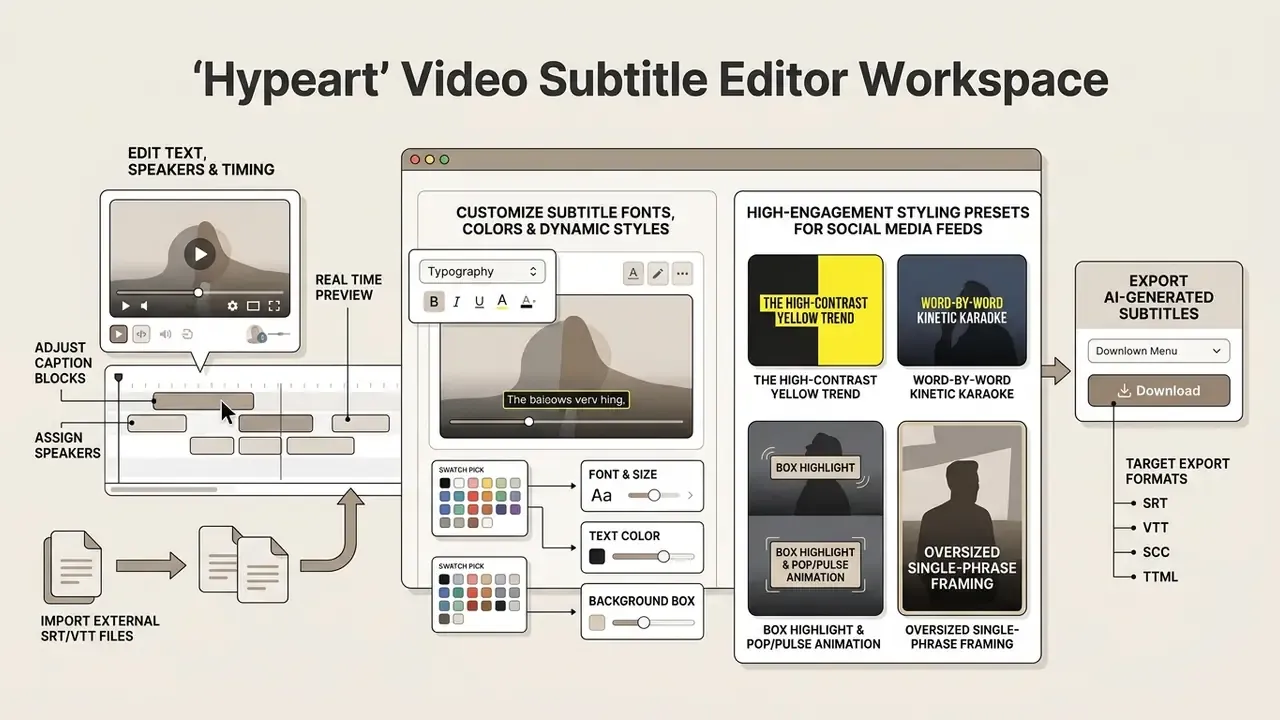Image resolution: width=1280 pixels, height=720 pixels.
Task: Adjust the Font & Size slider
Action: click(652, 495)
